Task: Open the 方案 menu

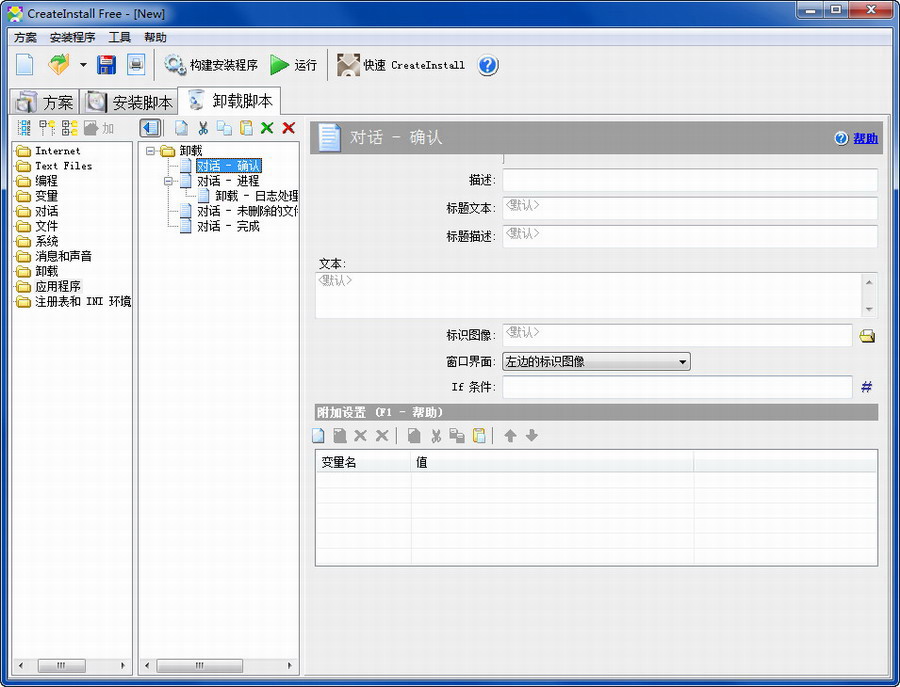Action: click(25, 37)
